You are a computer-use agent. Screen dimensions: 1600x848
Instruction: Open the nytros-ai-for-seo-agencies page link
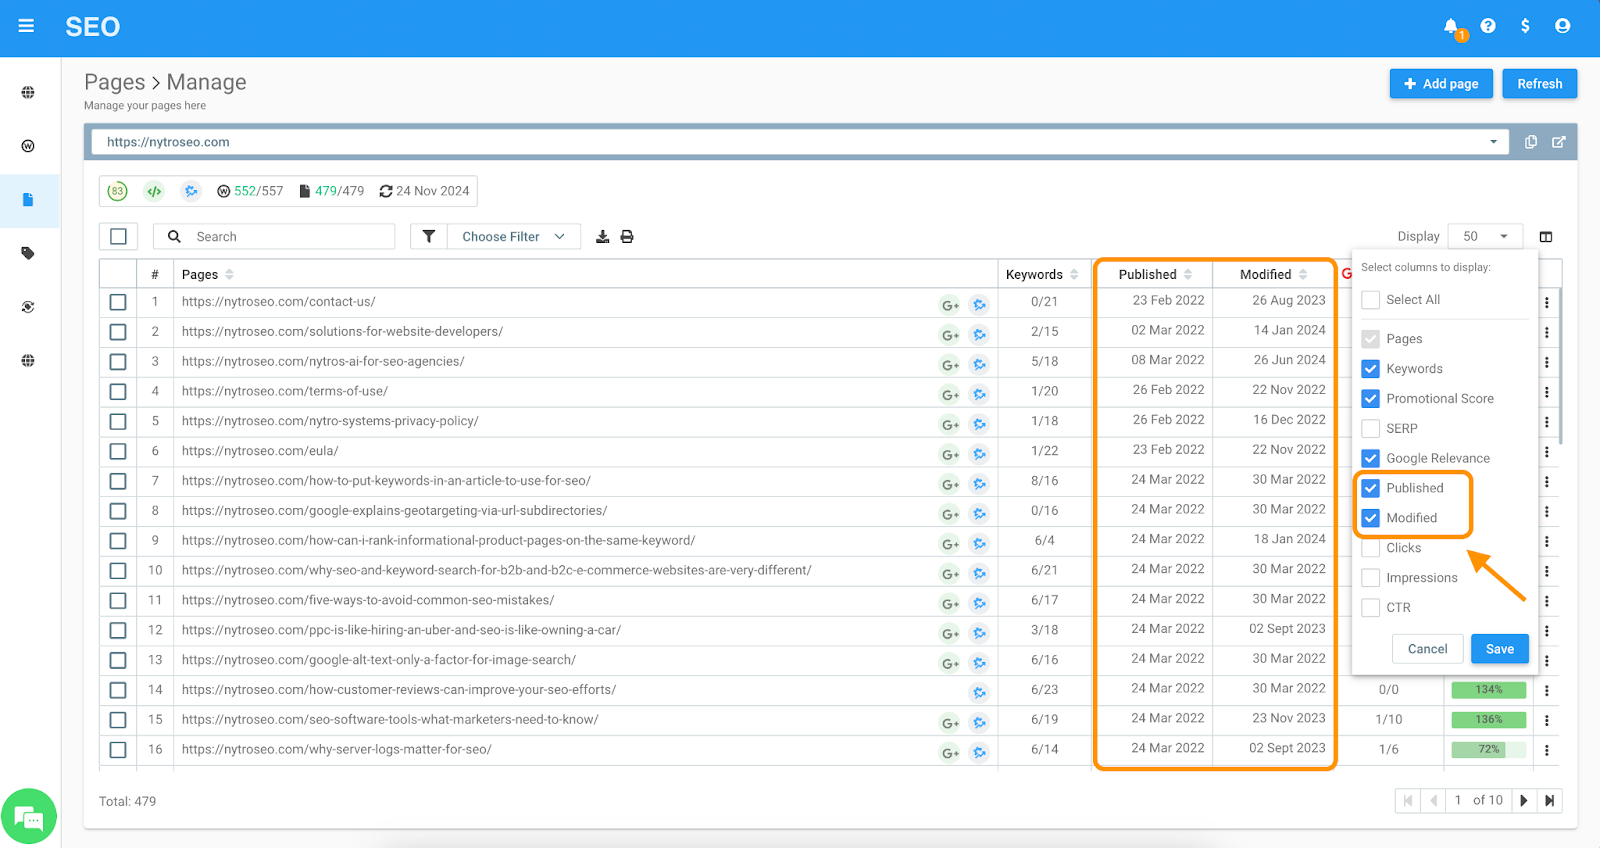click(x=323, y=361)
